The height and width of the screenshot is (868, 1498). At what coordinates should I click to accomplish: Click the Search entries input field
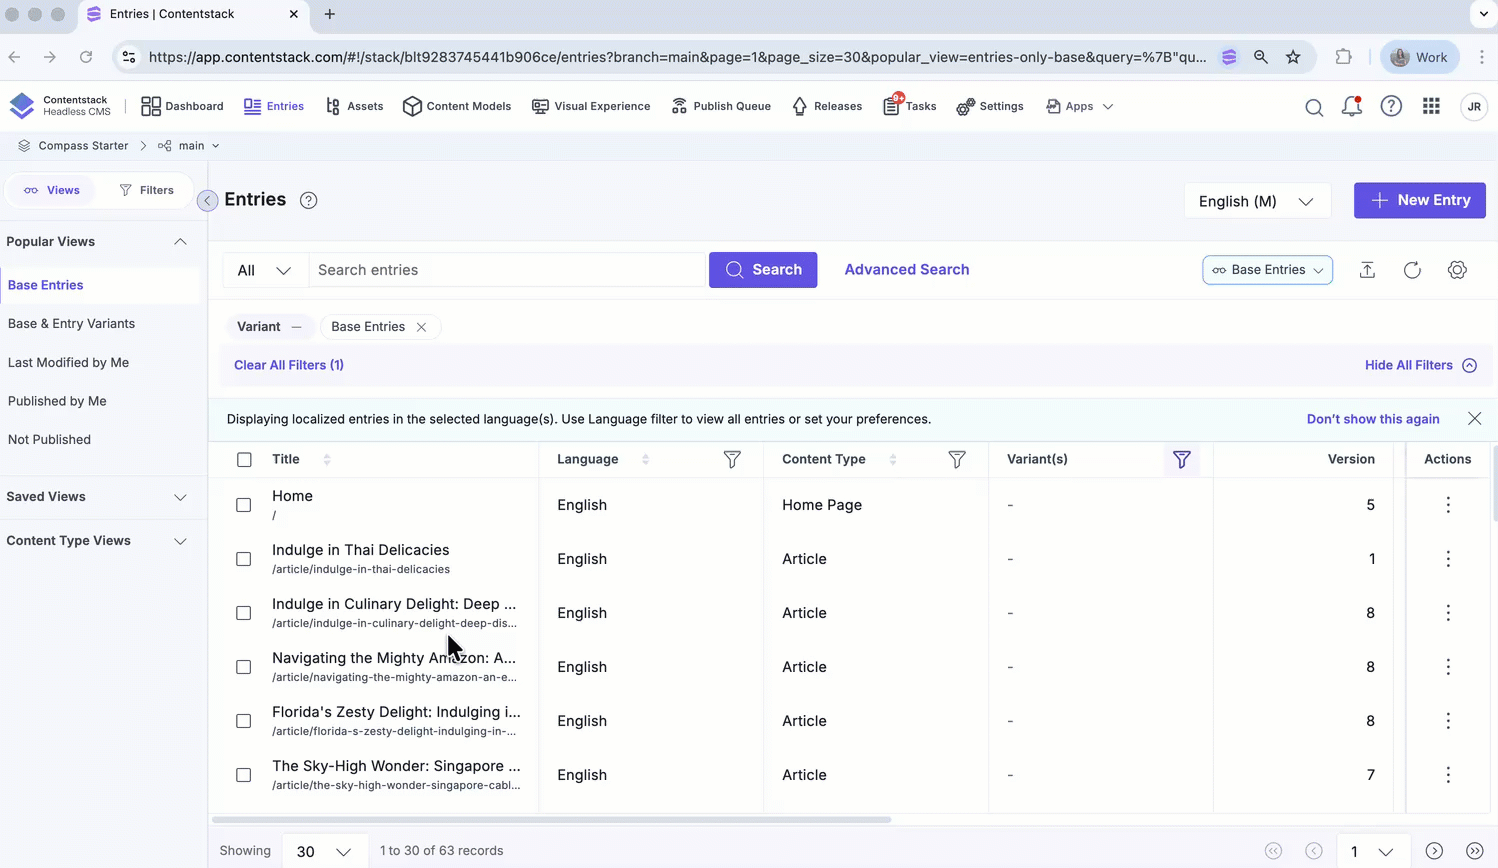click(506, 270)
